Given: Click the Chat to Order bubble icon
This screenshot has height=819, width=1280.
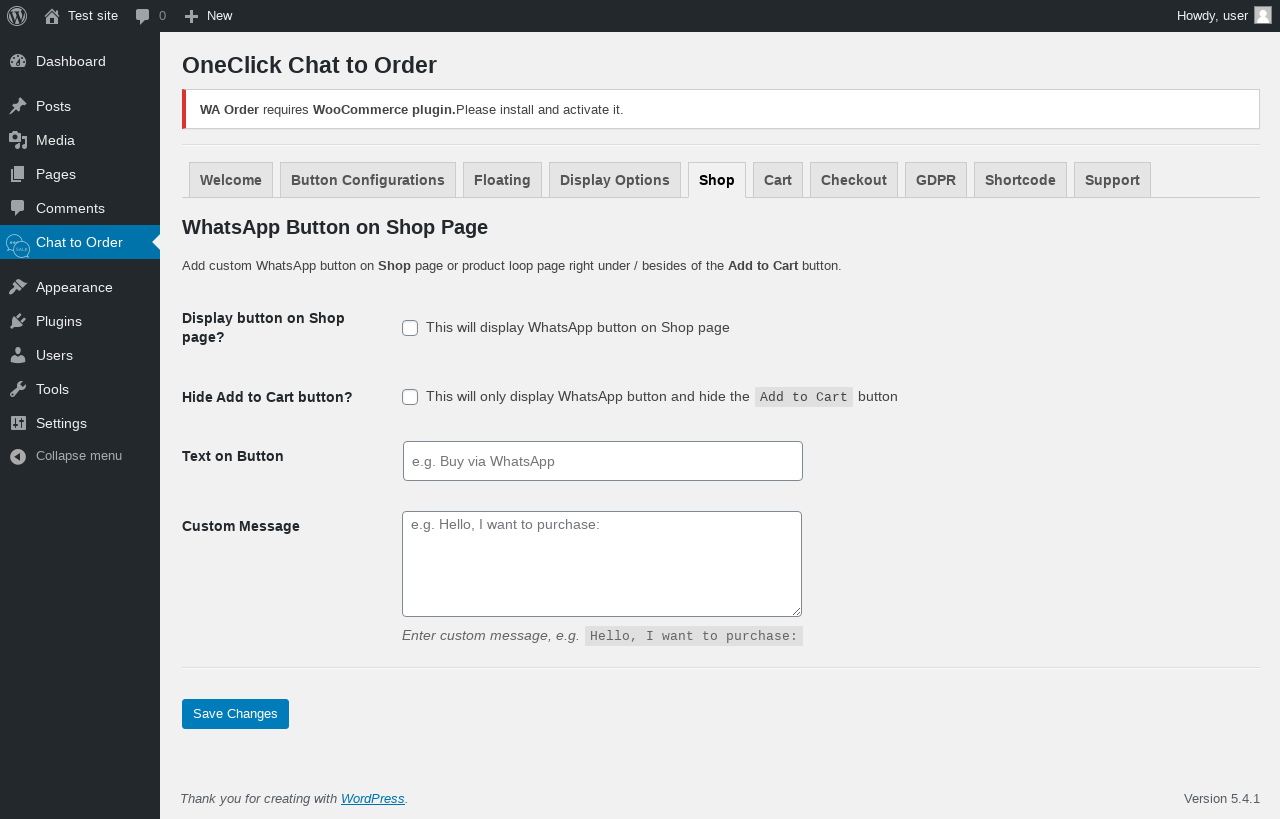Looking at the screenshot, I should tap(18, 245).
